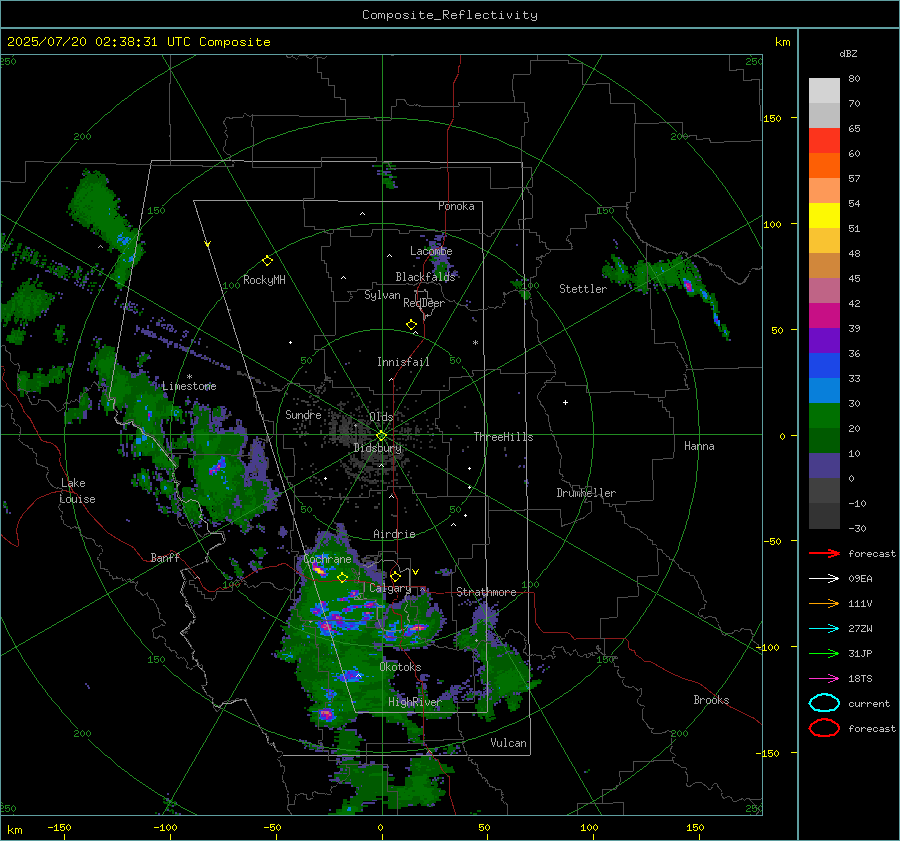Click the Sylvan label on map
Screen dimensions: 900x841
pyautogui.click(x=382, y=295)
